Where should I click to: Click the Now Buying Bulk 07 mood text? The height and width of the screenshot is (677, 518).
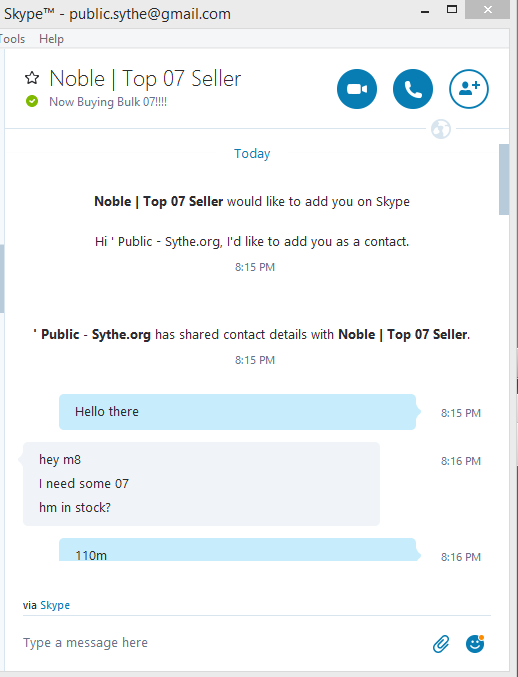(108, 102)
